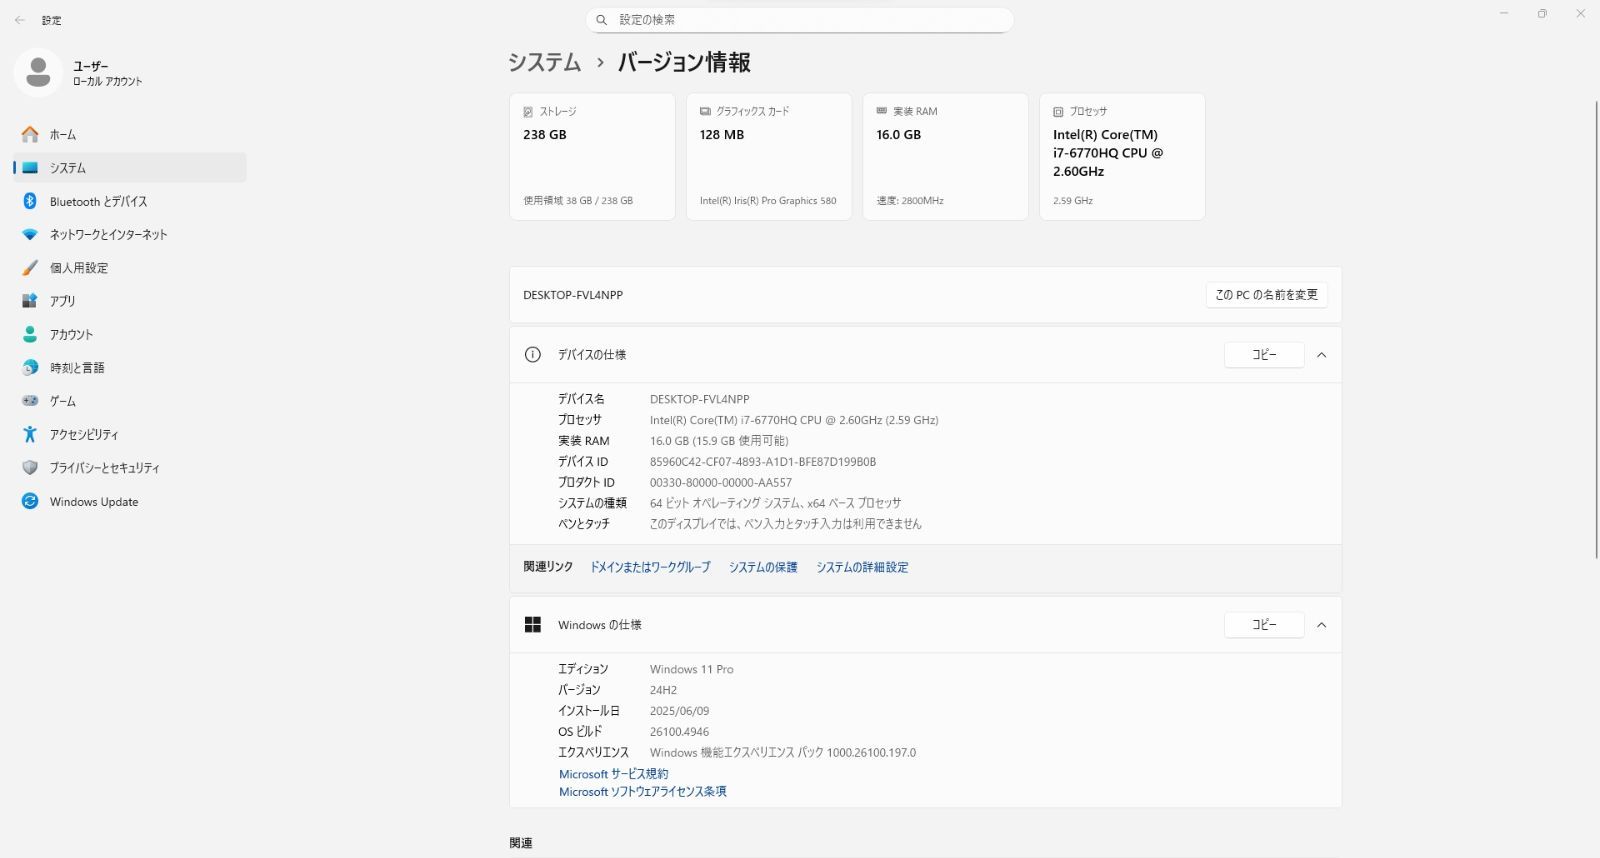Image resolution: width=1600 pixels, height=858 pixels.
Task: Click the Home house icon
Action: (30, 134)
